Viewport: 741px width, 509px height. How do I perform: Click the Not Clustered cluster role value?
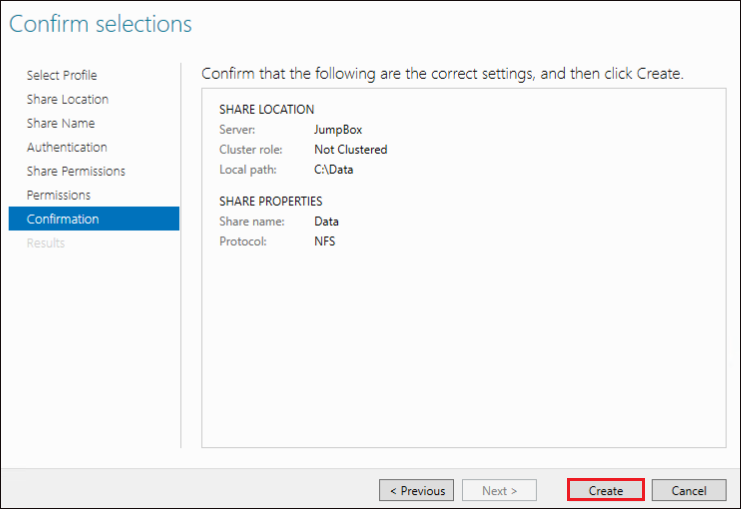click(351, 149)
